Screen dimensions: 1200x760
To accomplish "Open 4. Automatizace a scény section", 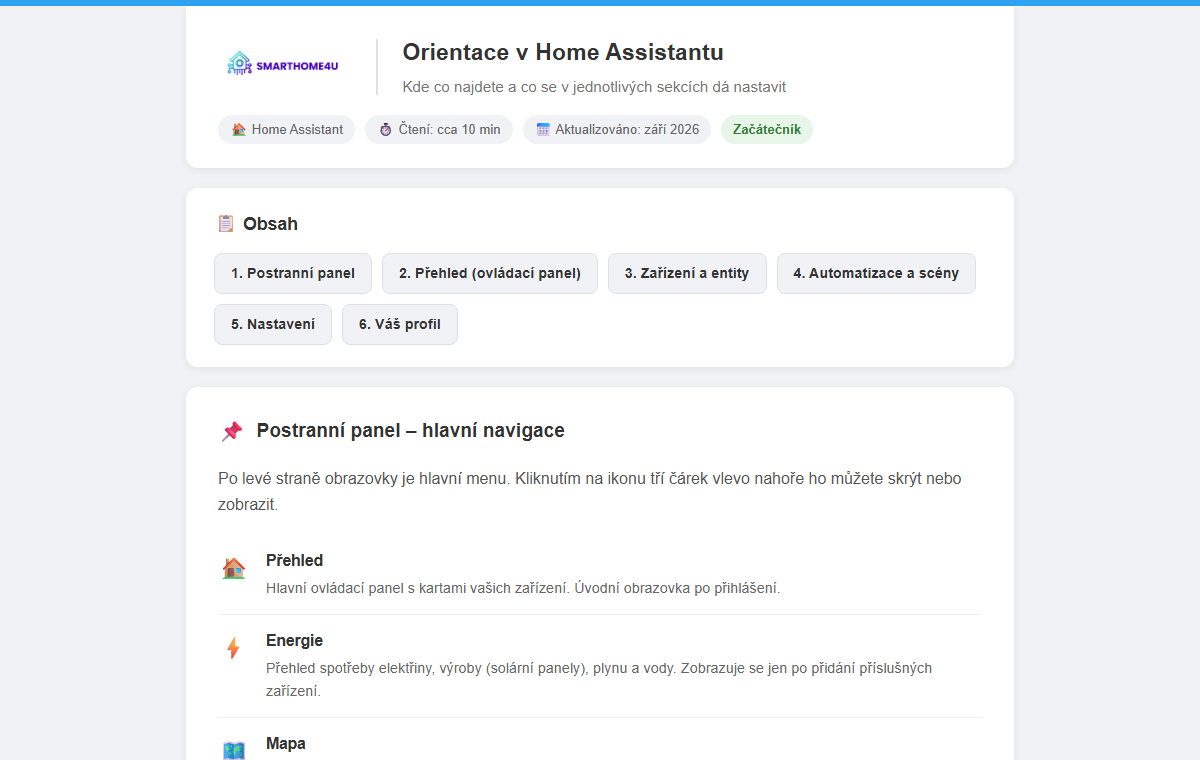I will point(876,273).
